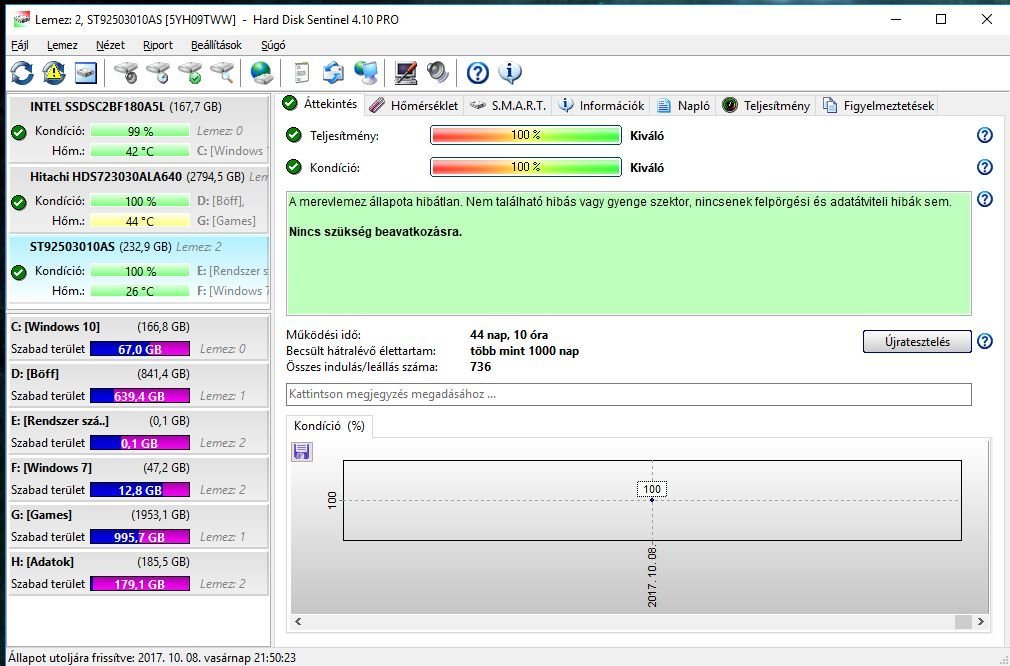
Task: Select the Áttekintés tab
Action: [x=321, y=104]
